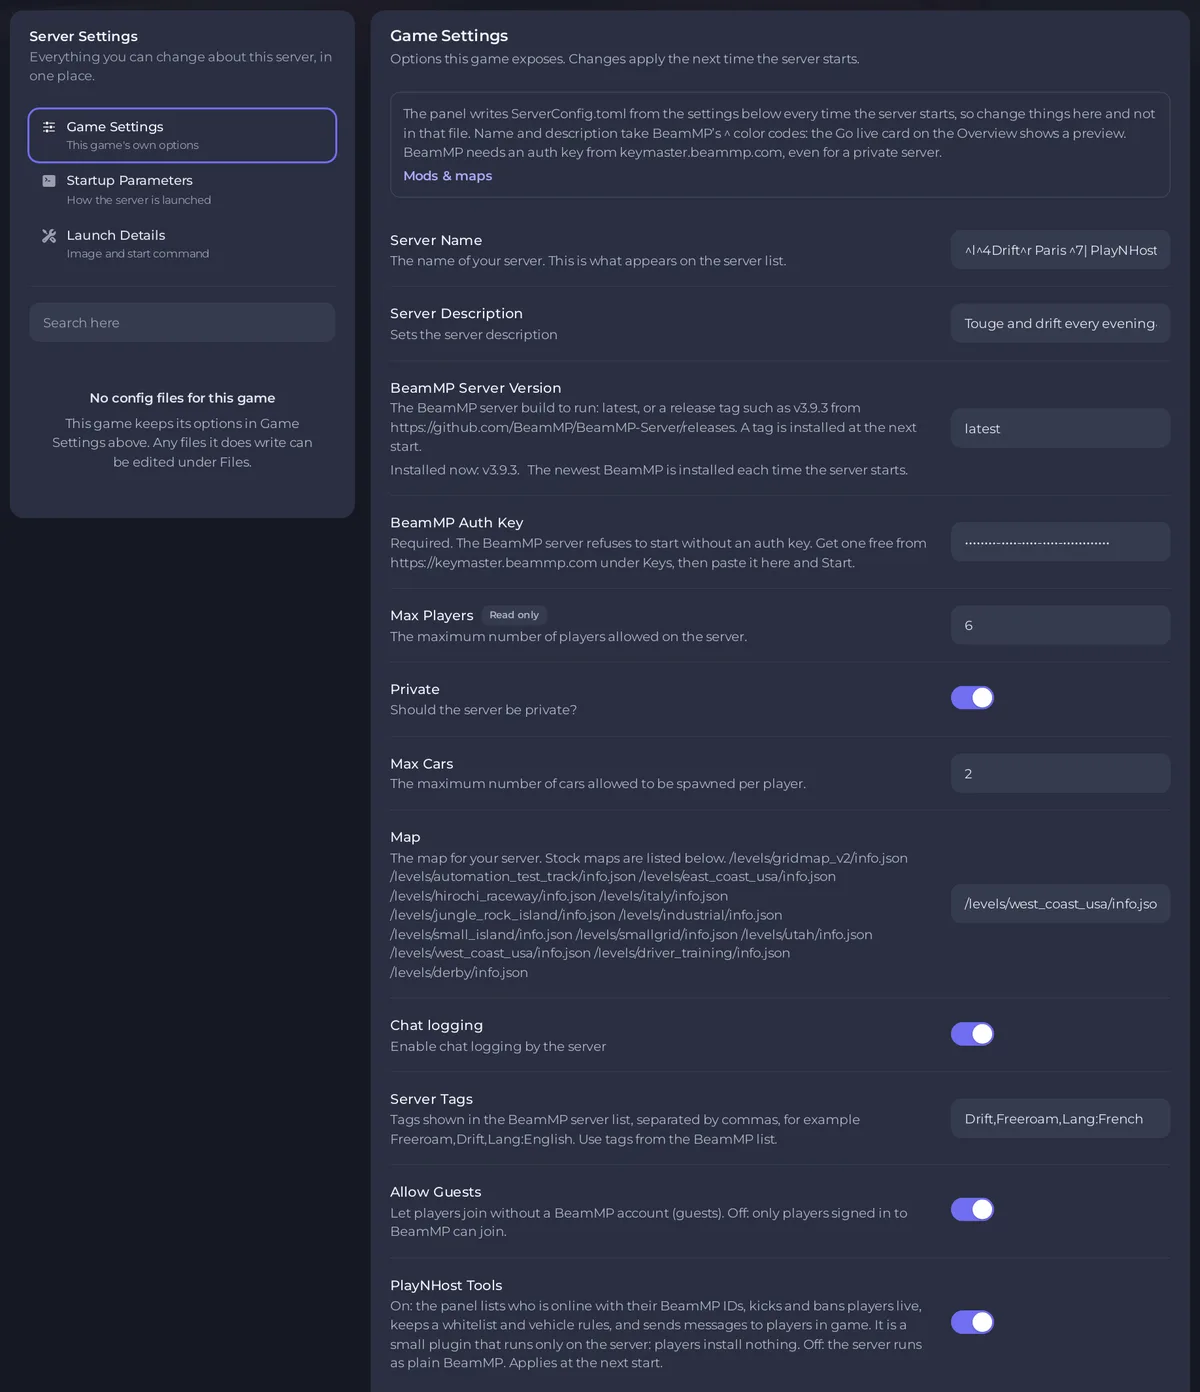Open the Game Settings section
The height and width of the screenshot is (1392, 1200).
coord(182,135)
